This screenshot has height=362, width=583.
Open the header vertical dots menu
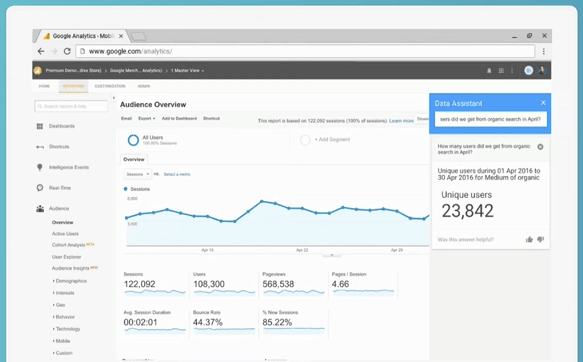(512, 71)
